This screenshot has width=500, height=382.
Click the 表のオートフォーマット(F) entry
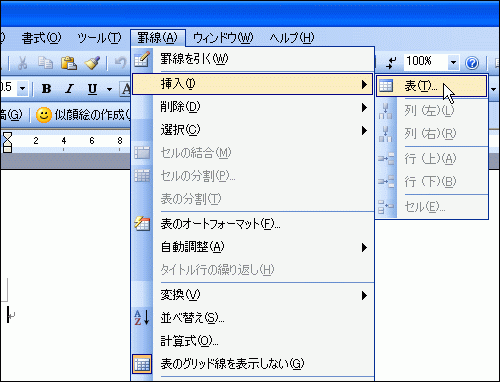[253, 224]
